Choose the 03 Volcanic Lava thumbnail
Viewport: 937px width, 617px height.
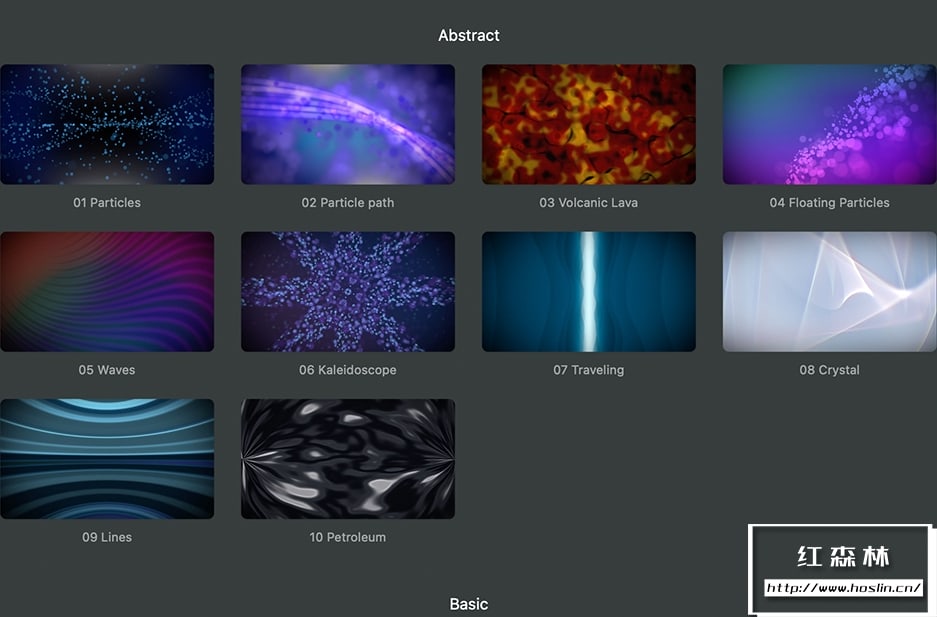(x=589, y=124)
